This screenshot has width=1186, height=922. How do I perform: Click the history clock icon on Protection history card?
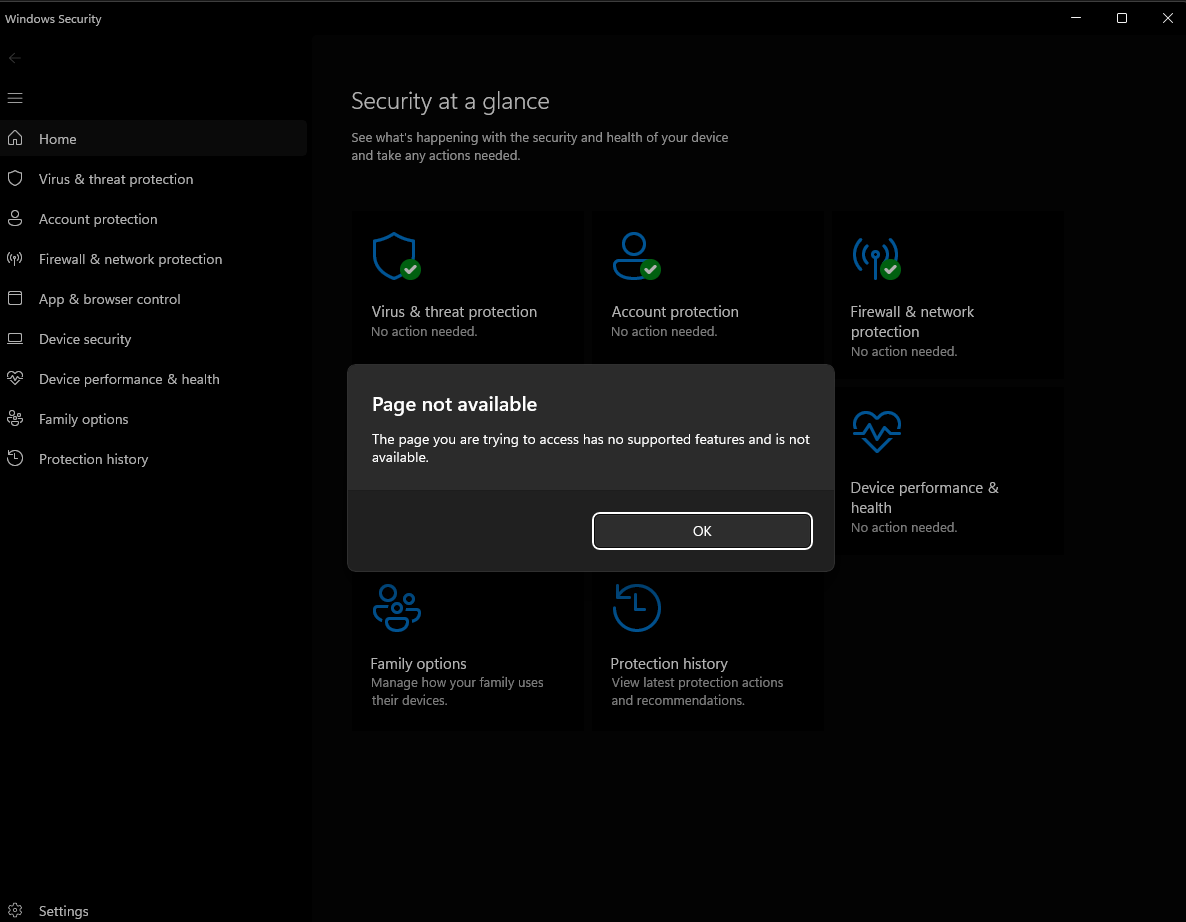pyautogui.click(x=637, y=608)
